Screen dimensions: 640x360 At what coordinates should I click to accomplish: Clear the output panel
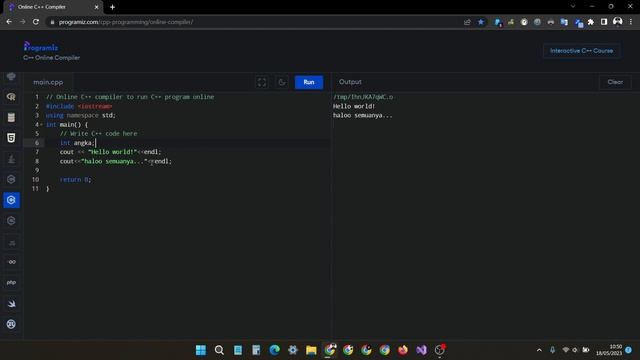coord(615,82)
